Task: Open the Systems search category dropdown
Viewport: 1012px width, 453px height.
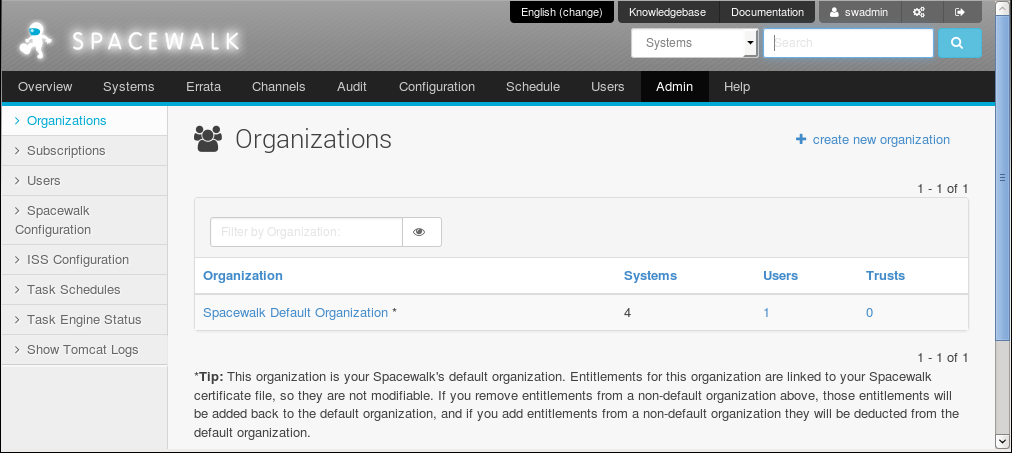Action: [694, 43]
